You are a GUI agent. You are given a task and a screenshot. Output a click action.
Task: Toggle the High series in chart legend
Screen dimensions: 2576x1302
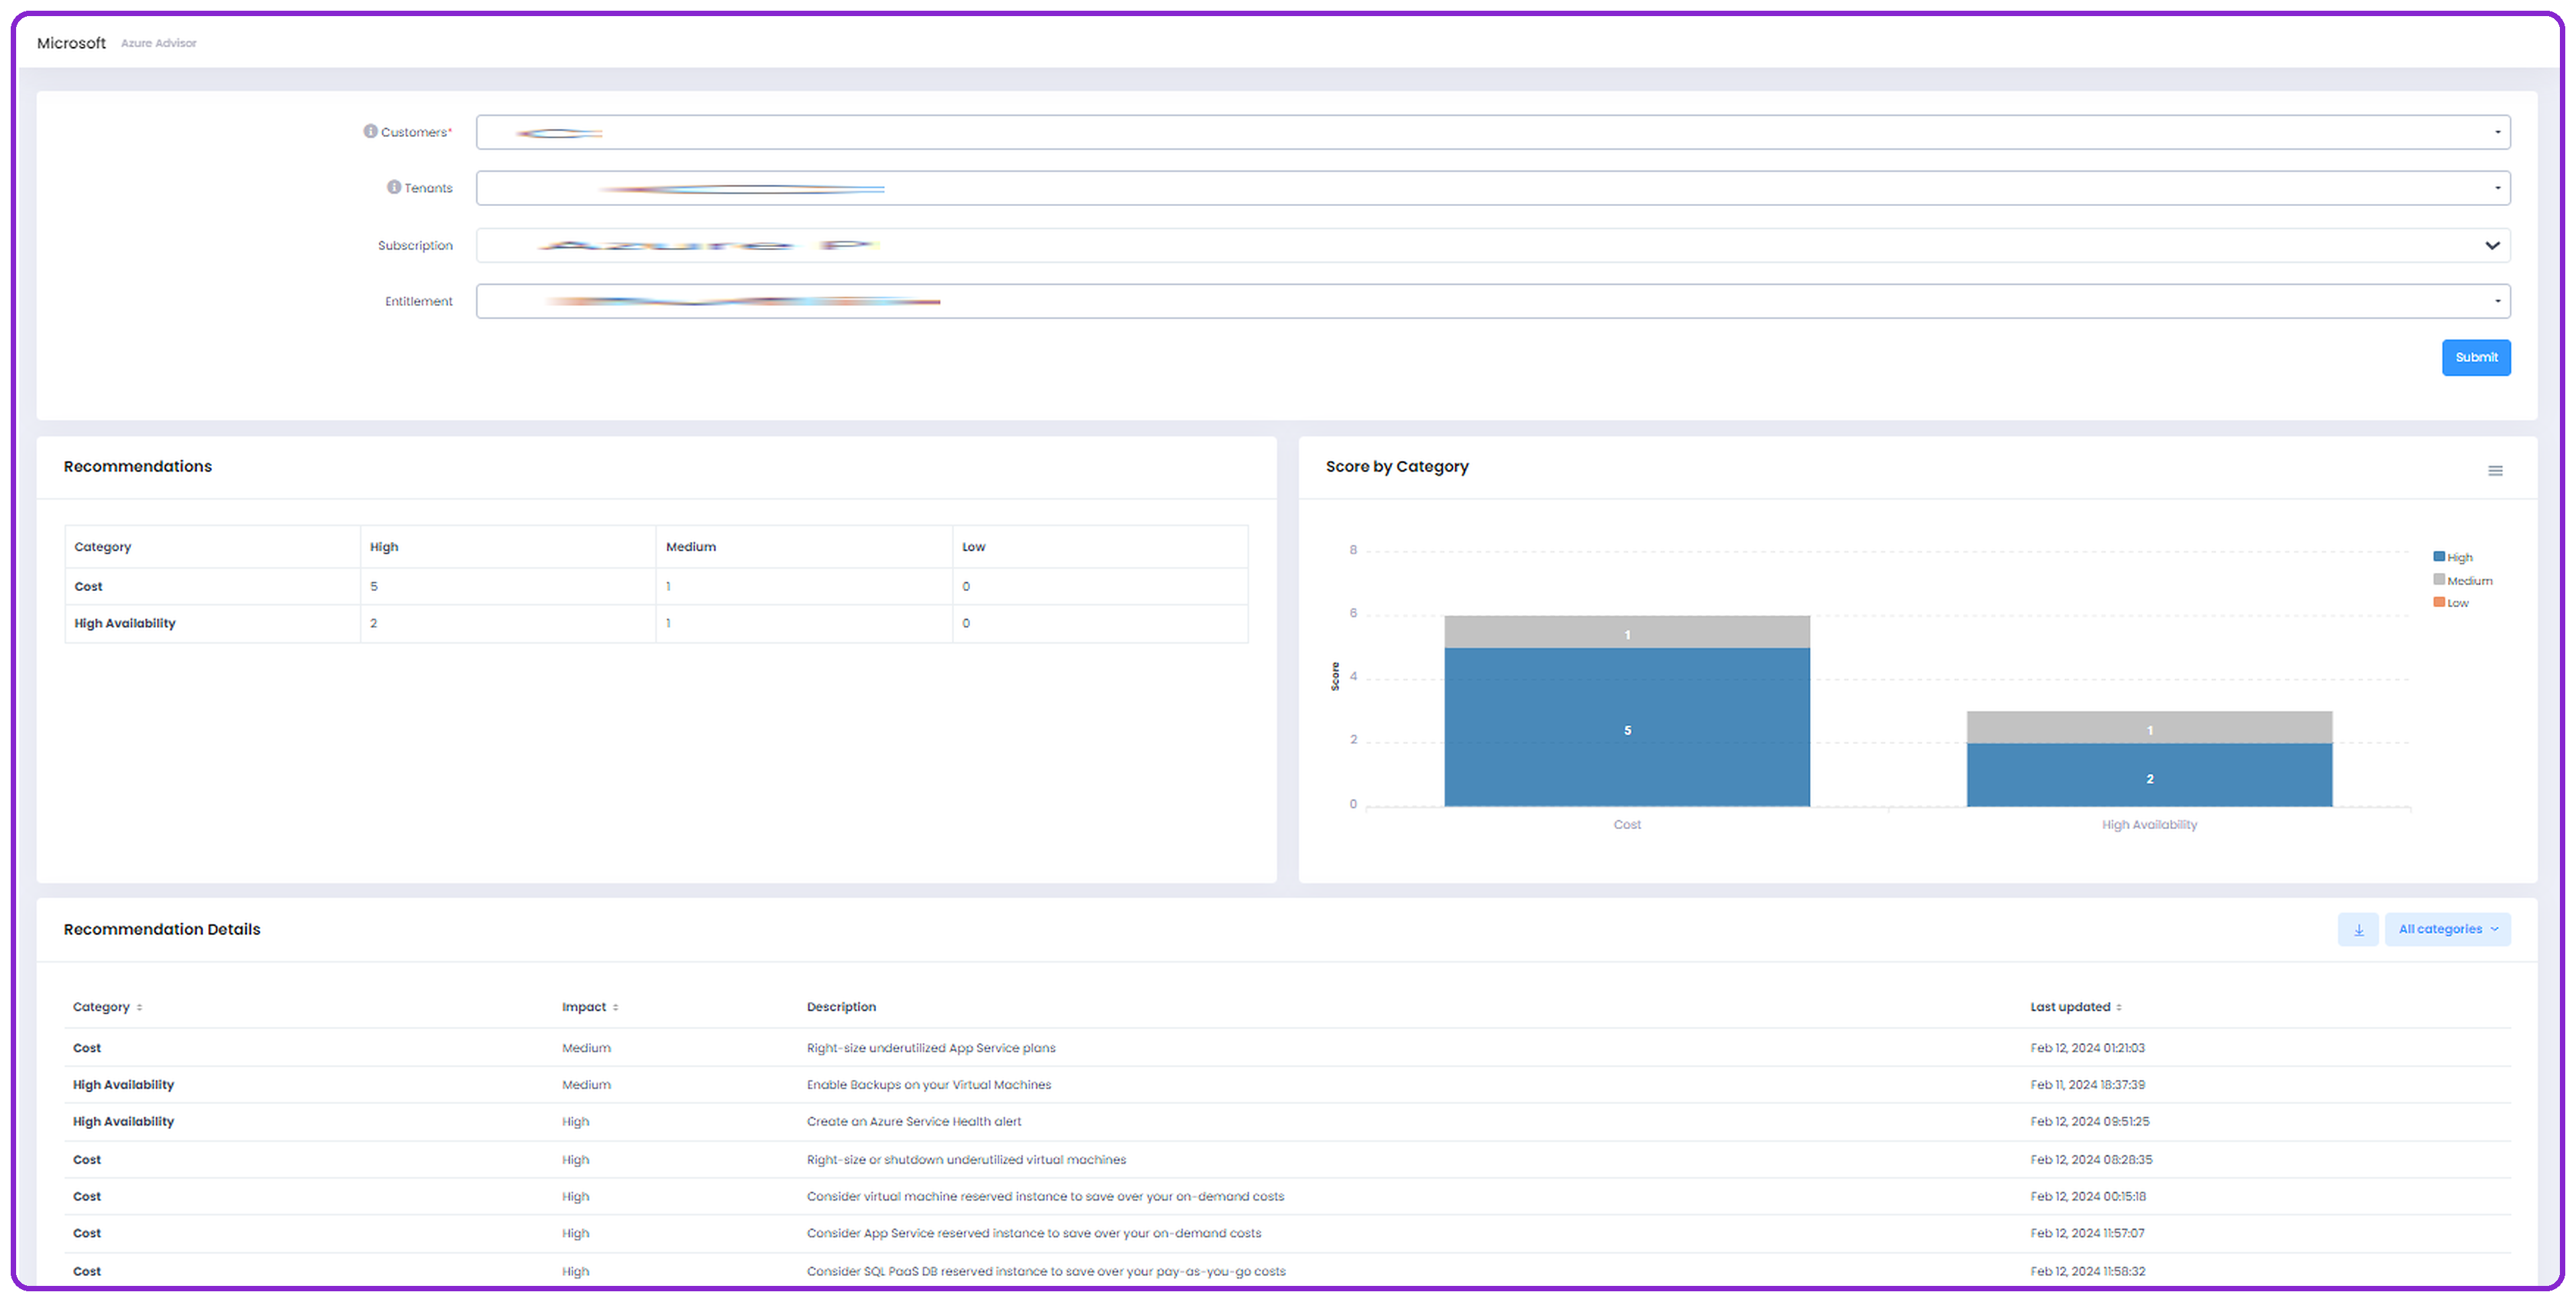tap(2453, 557)
